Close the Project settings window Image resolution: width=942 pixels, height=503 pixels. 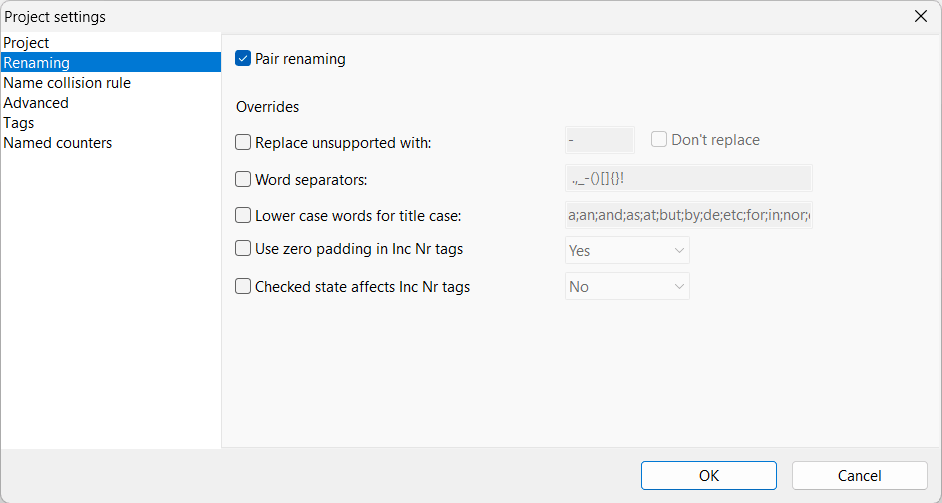(920, 16)
